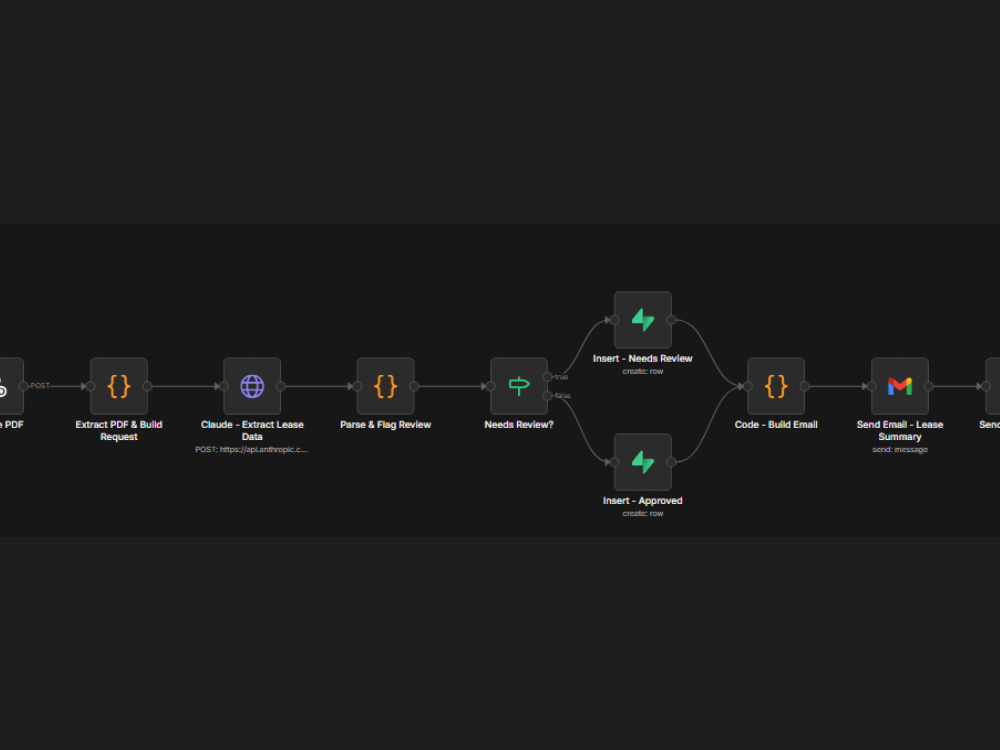Image resolution: width=1000 pixels, height=750 pixels.
Task: Click the false output connector of Needs Review?
Action: pyautogui.click(x=547, y=396)
